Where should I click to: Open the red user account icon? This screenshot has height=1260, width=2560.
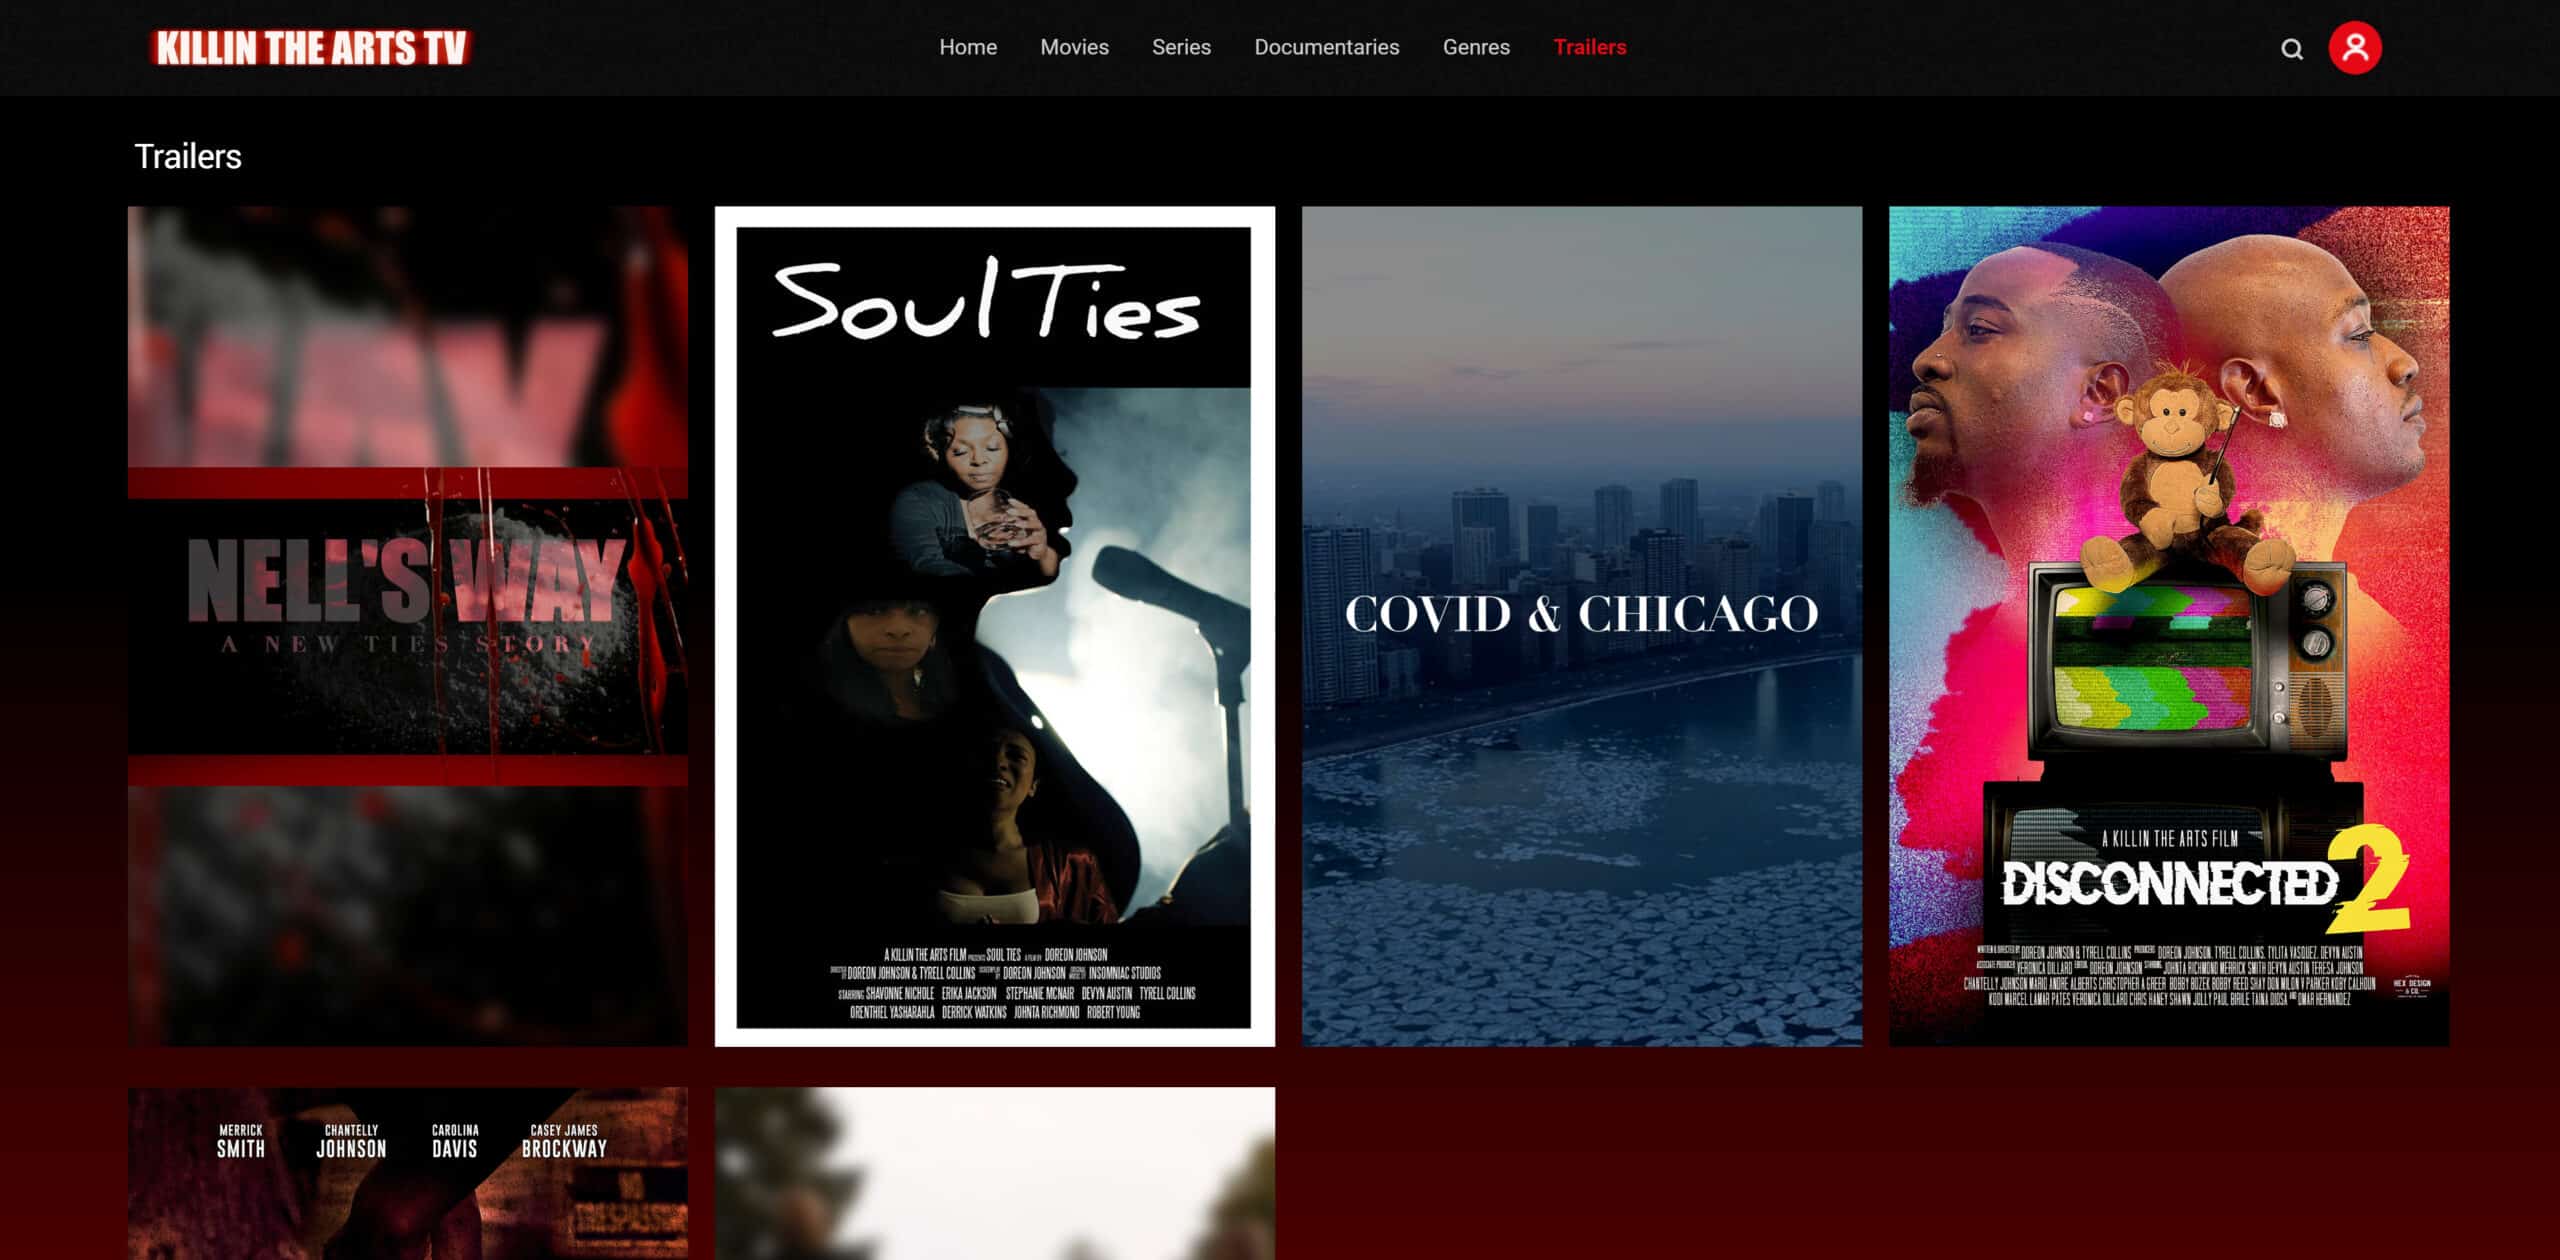pos(2355,48)
